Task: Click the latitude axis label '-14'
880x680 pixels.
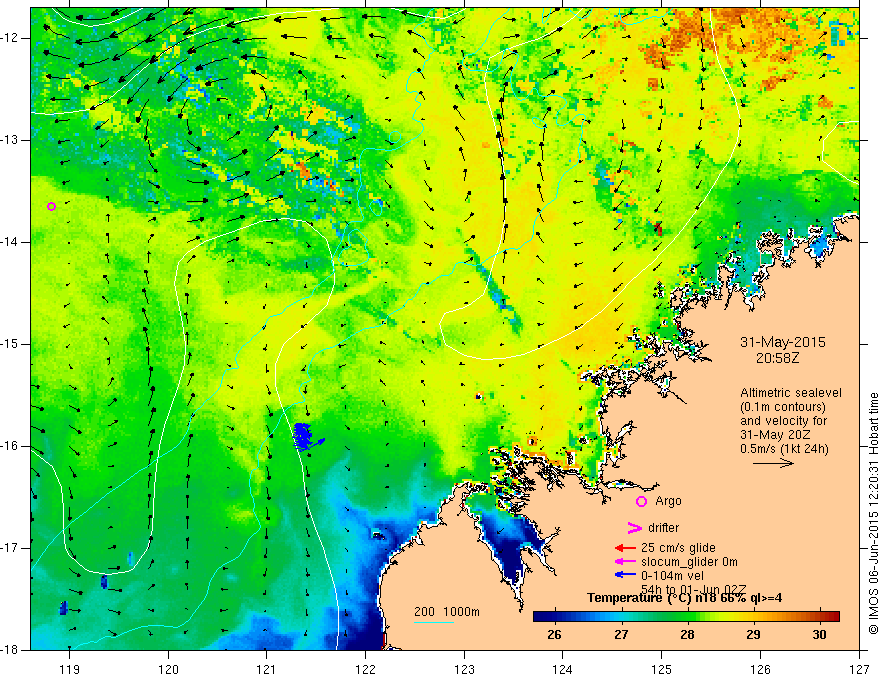Action: (x=10, y=242)
